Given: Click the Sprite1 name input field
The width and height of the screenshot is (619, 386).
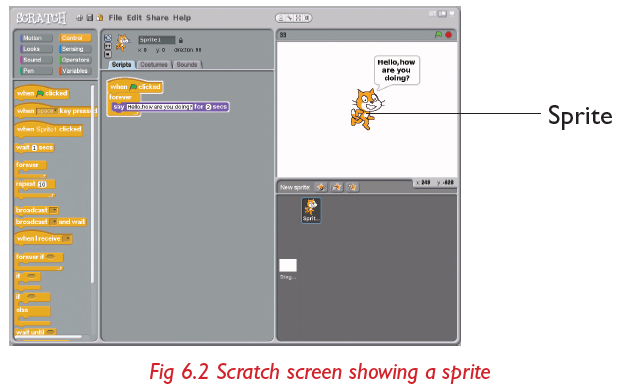Looking at the screenshot, I should point(157,40).
